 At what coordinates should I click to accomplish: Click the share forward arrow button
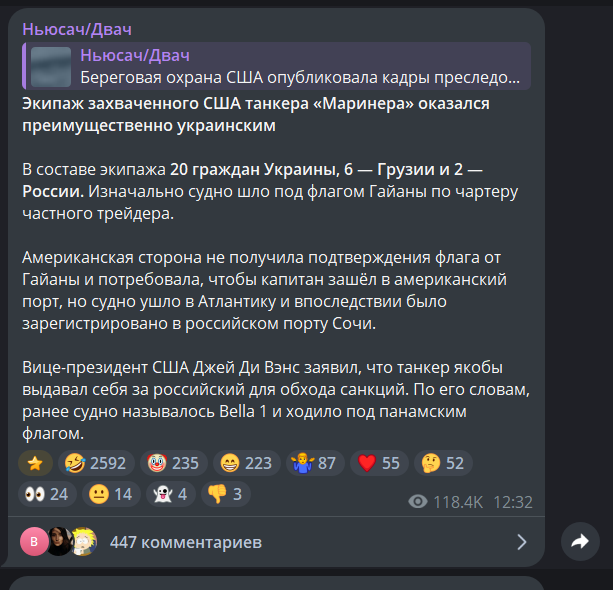580,542
